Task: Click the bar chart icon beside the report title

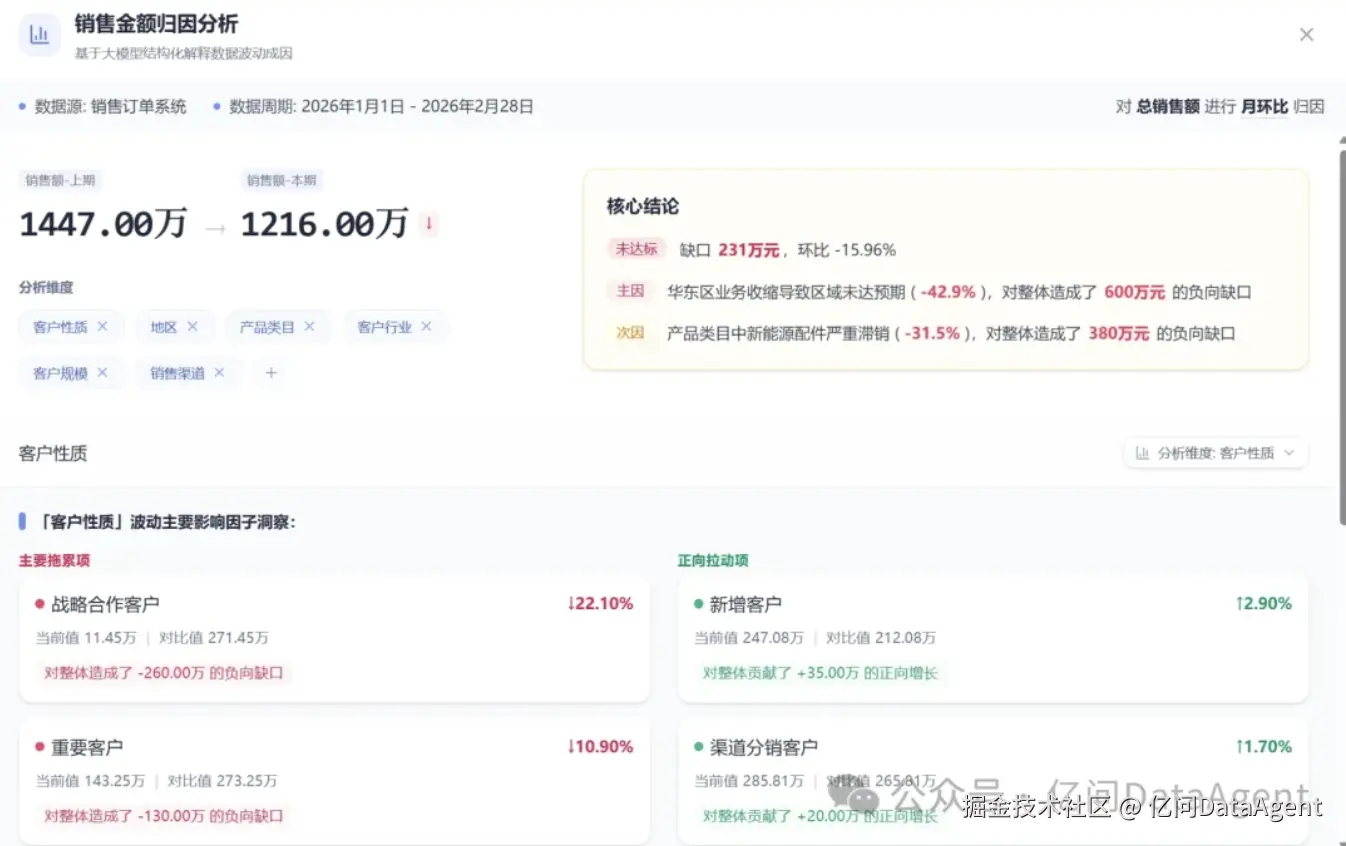Action: tap(38, 34)
